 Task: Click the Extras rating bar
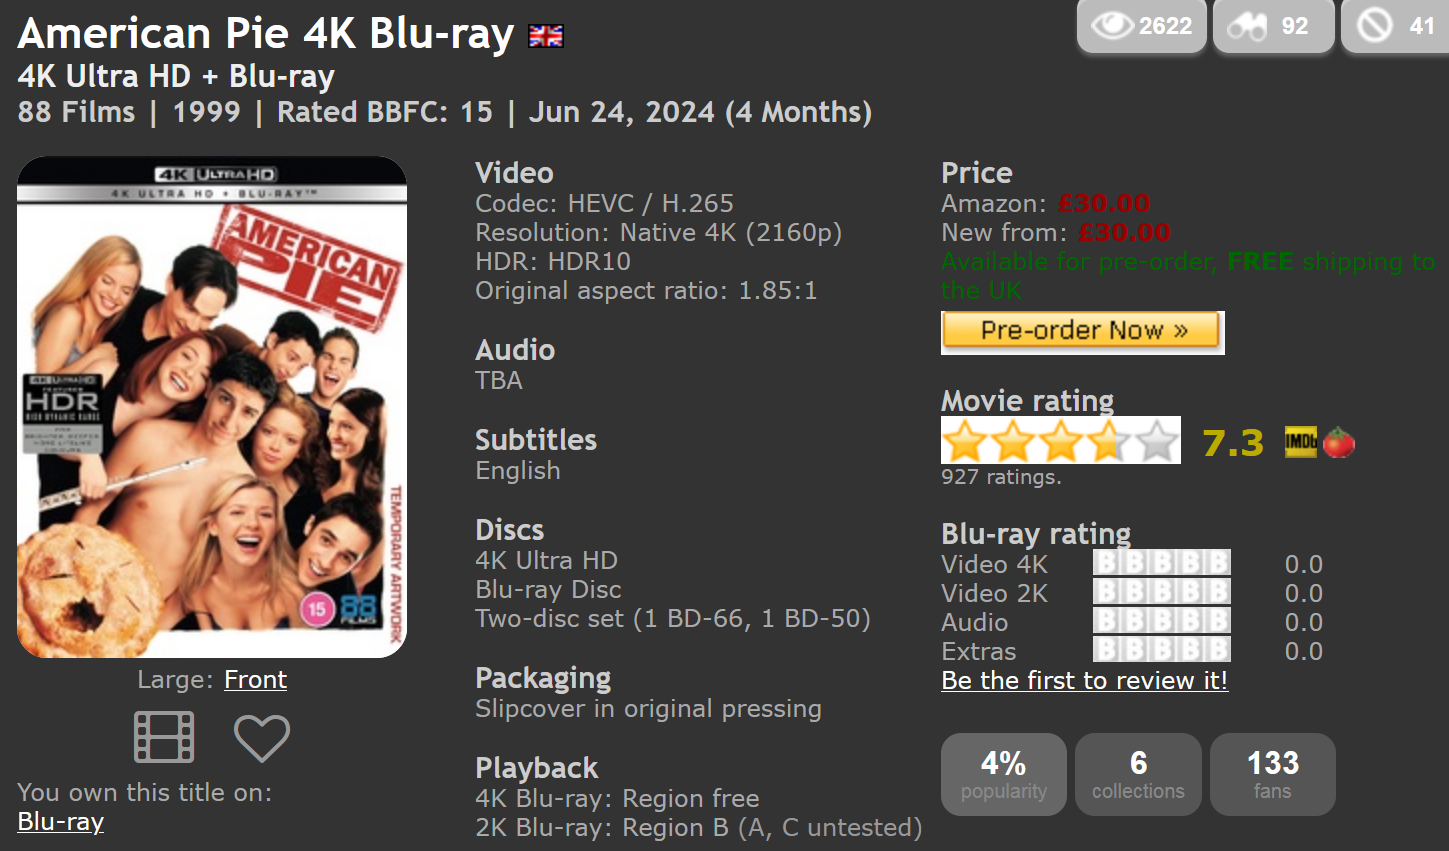1161,650
